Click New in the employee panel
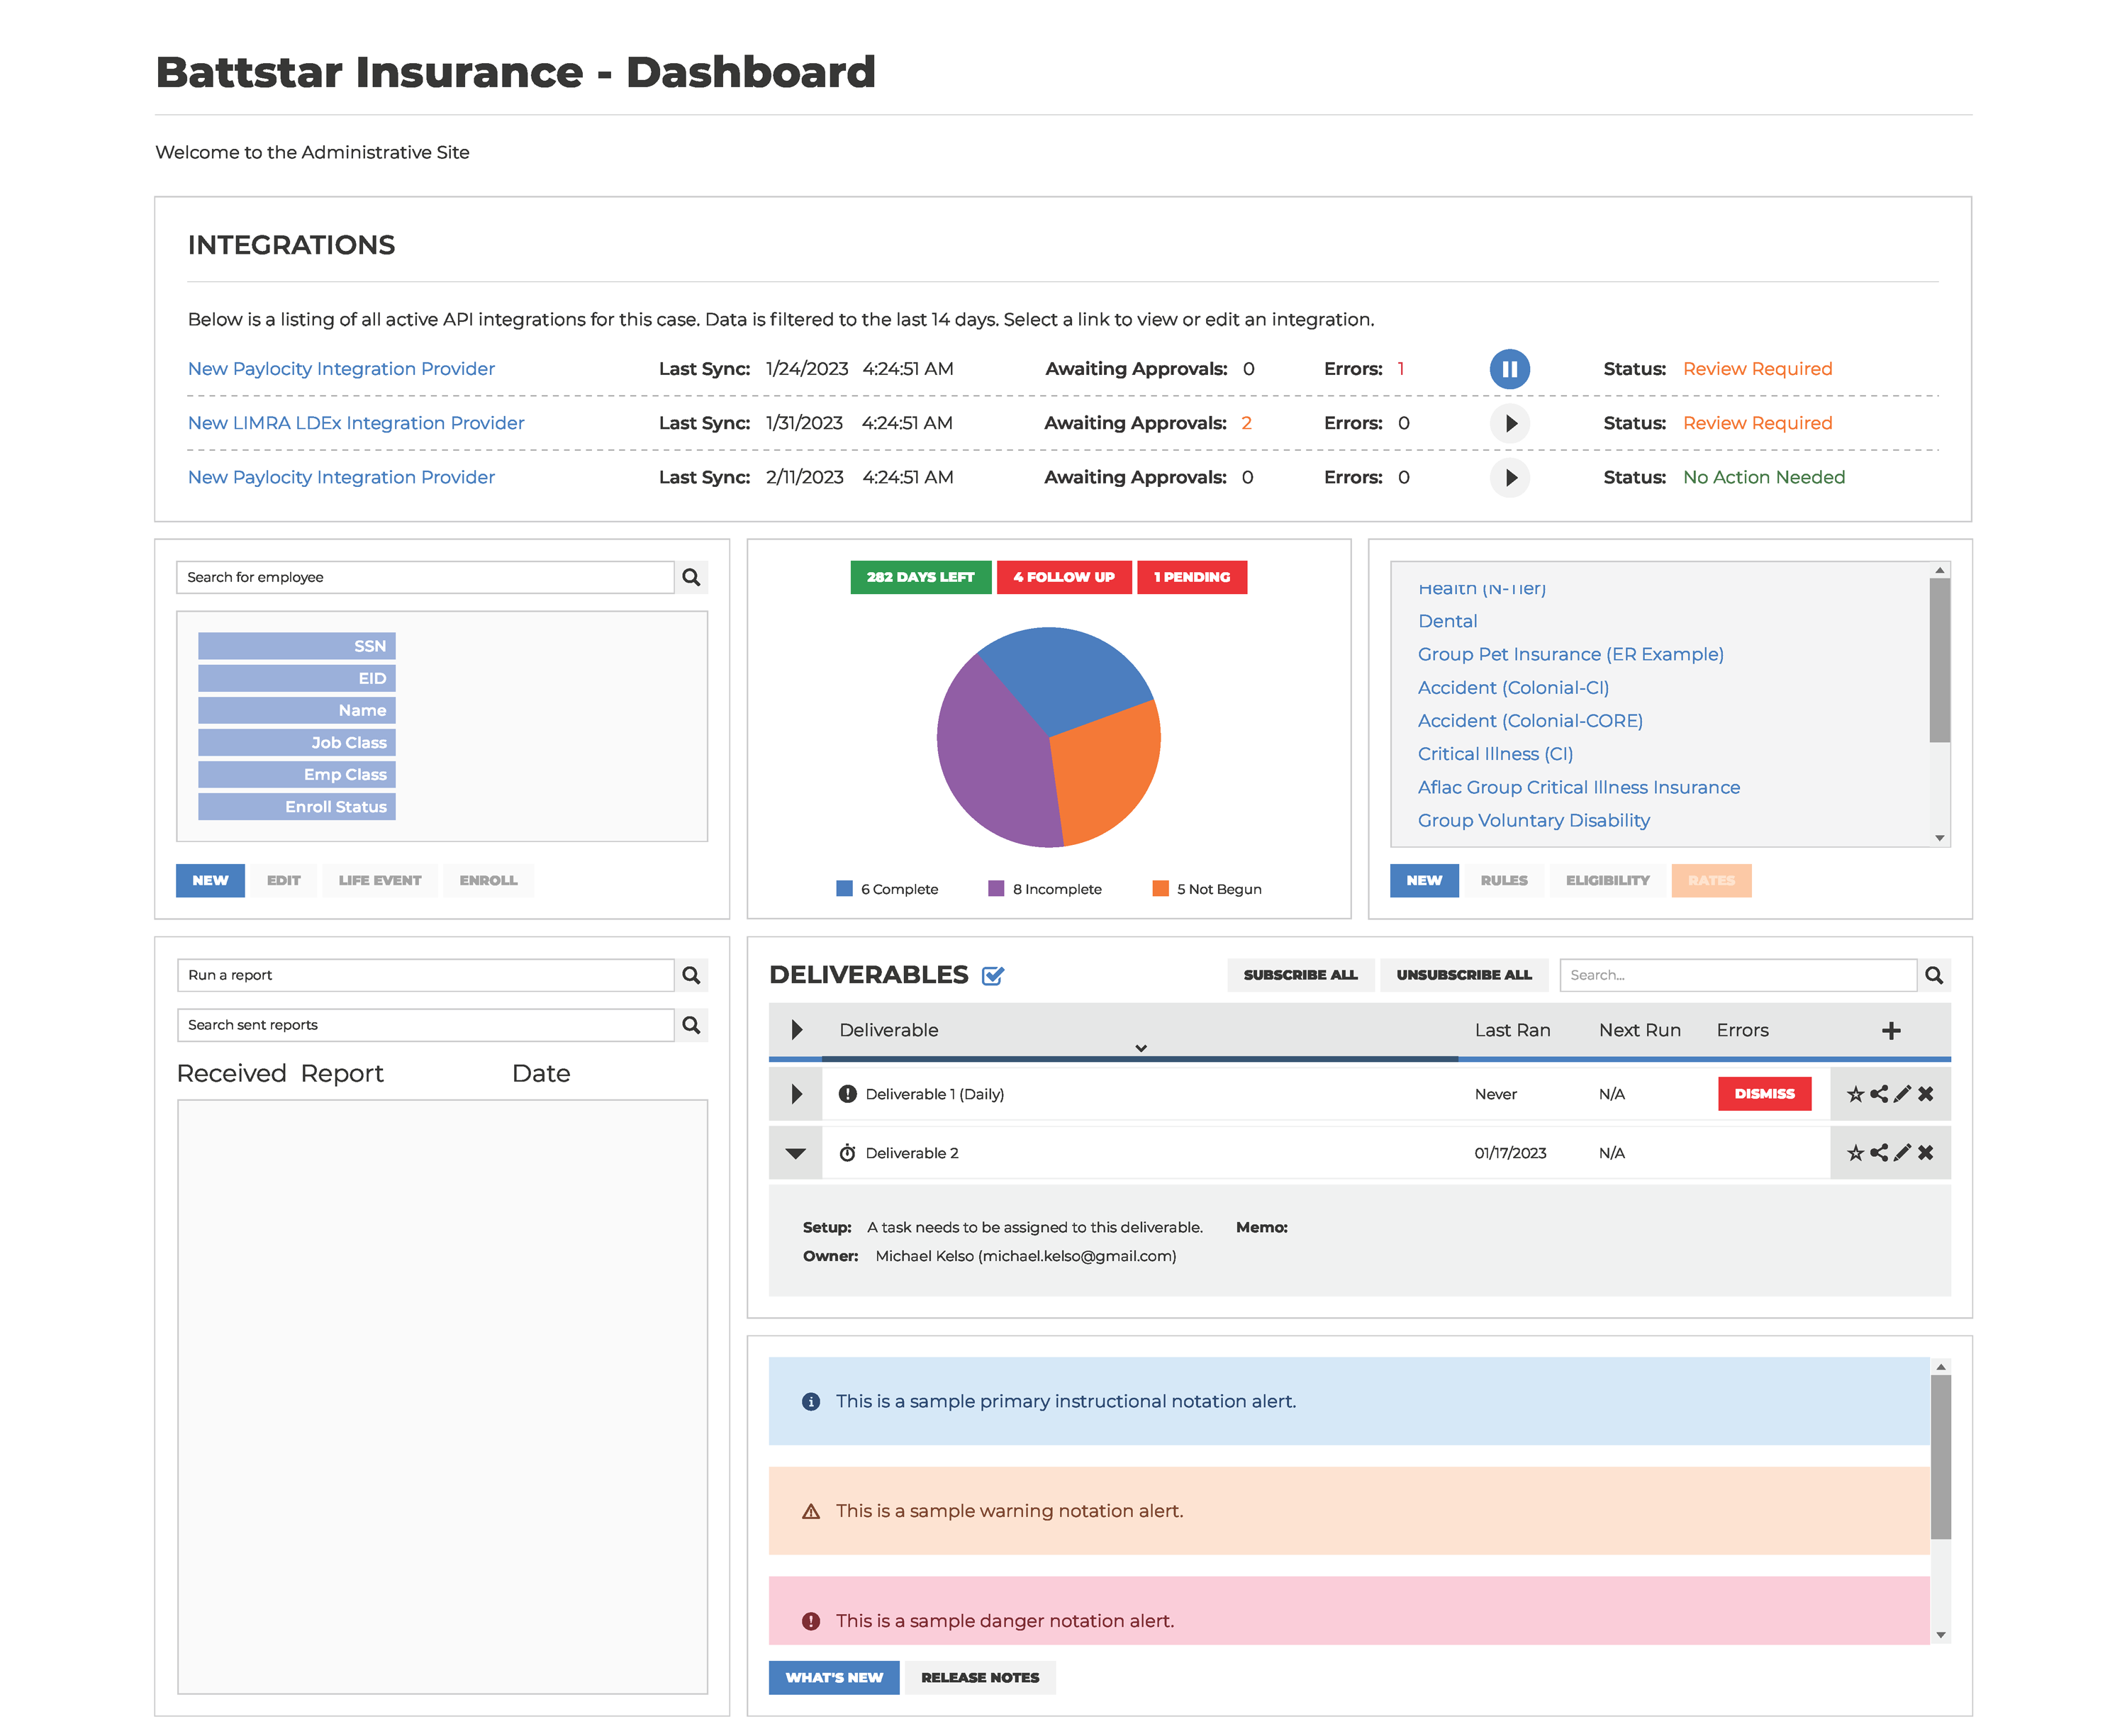The height and width of the screenshot is (1736, 2127). coord(210,881)
